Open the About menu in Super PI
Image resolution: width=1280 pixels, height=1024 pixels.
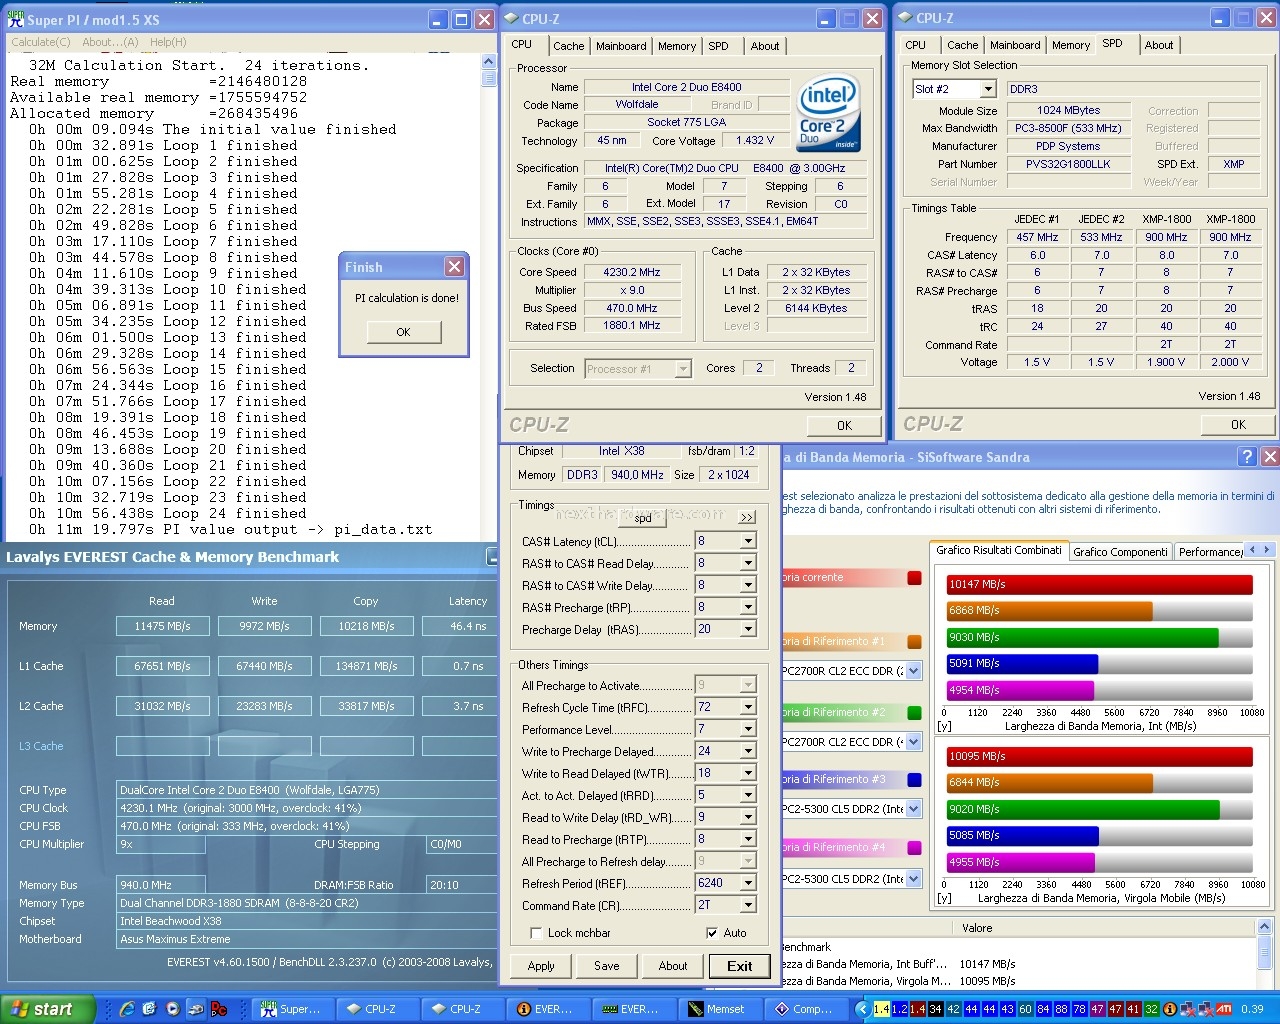(110, 42)
